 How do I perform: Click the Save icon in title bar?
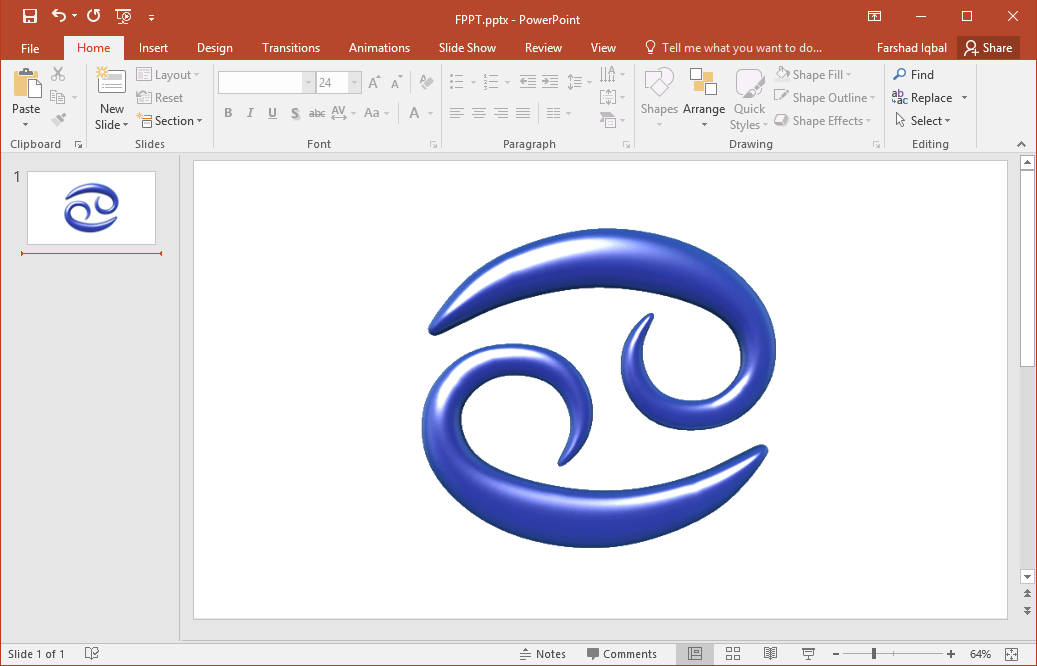tap(30, 16)
